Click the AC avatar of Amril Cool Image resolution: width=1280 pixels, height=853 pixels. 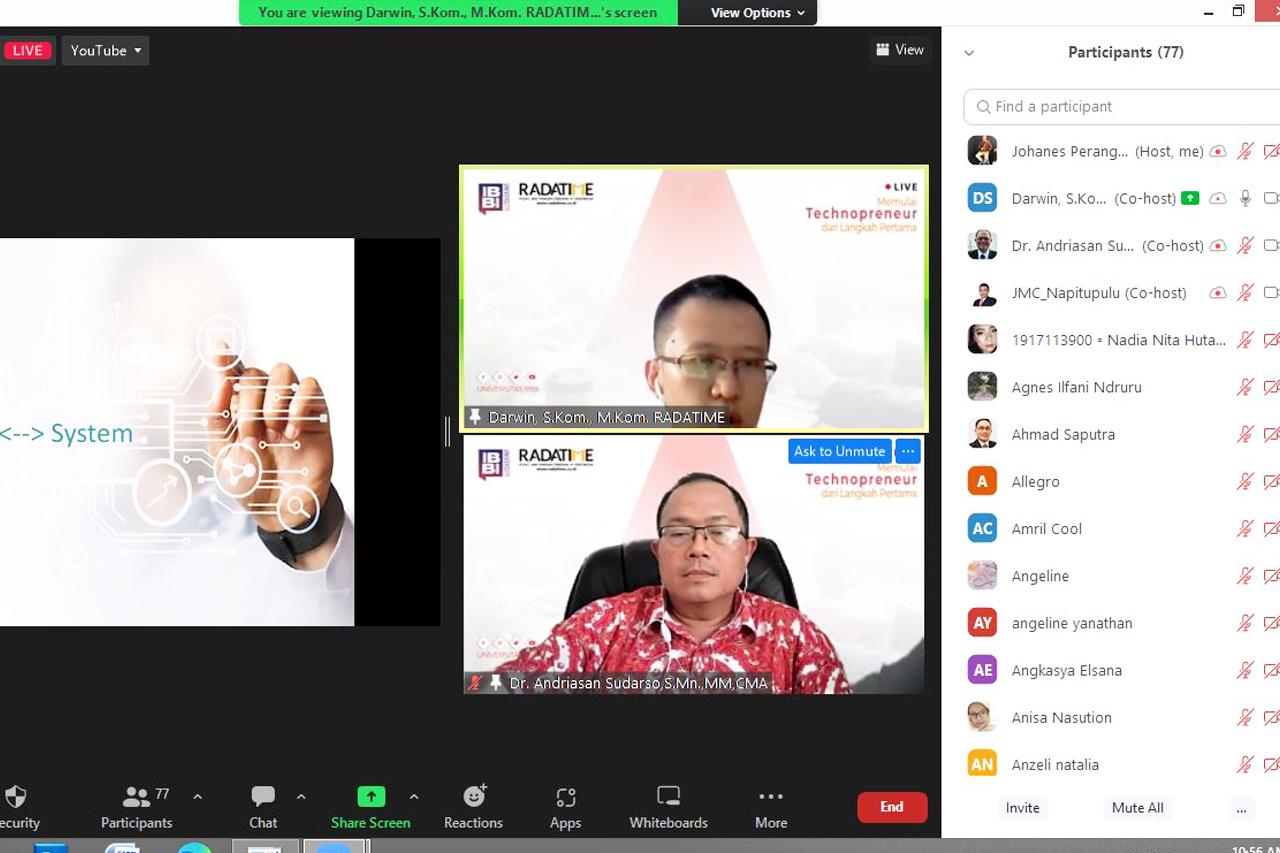pyautogui.click(x=983, y=528)
